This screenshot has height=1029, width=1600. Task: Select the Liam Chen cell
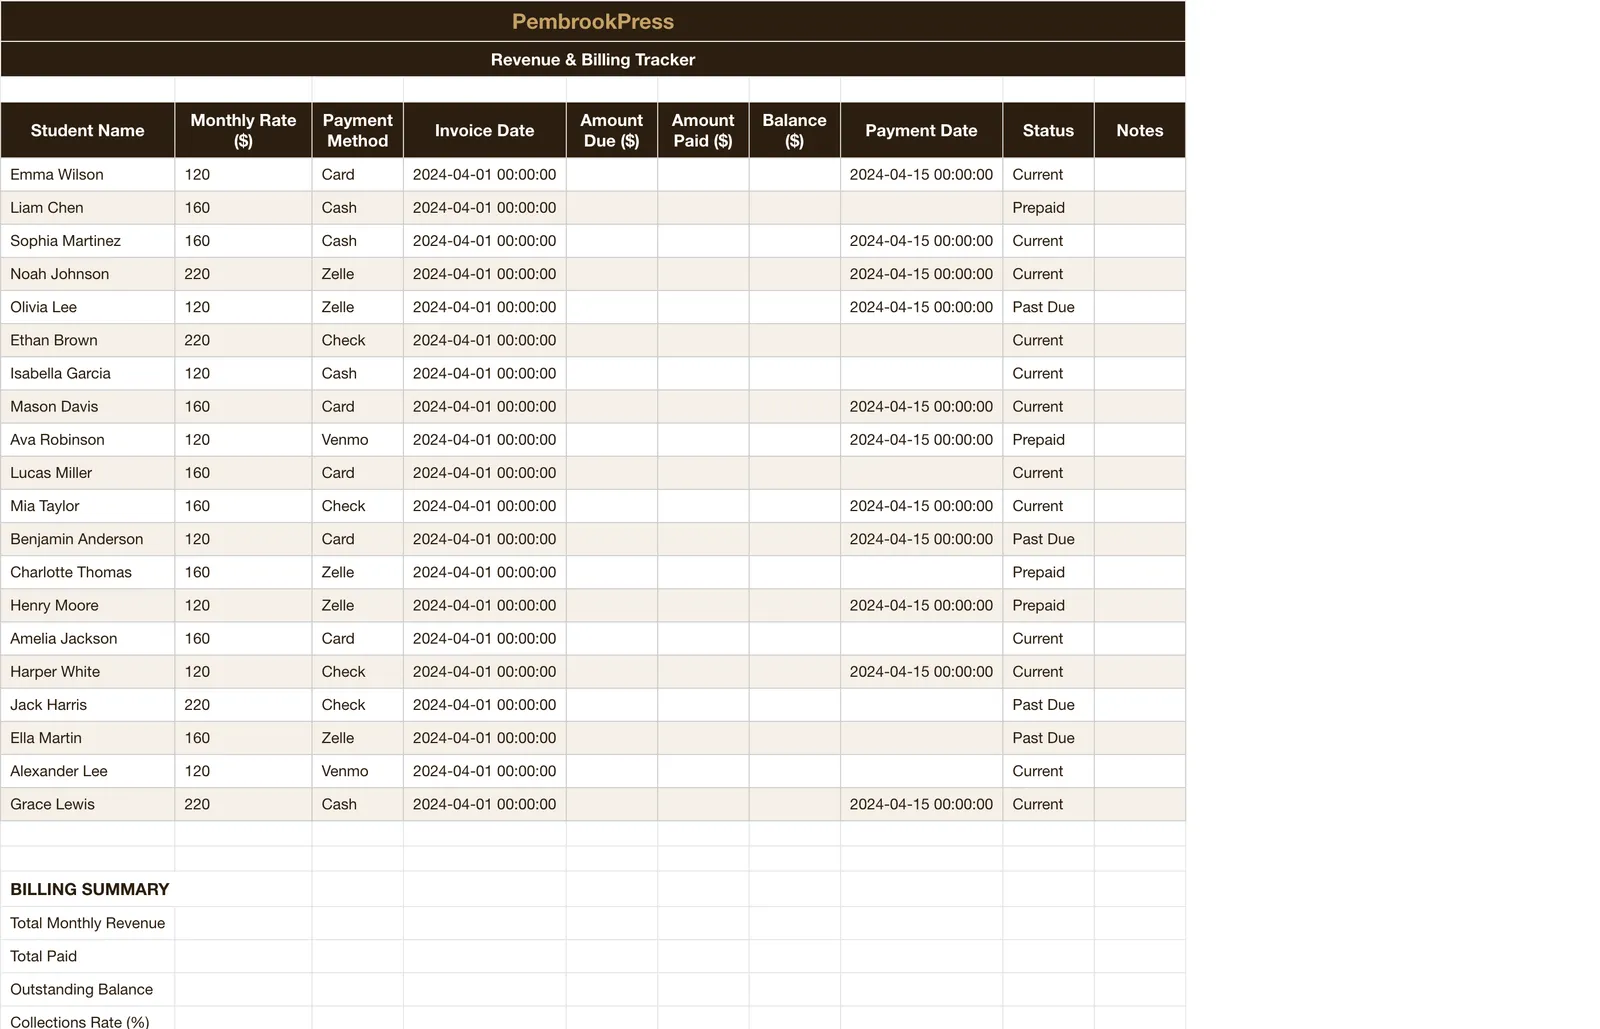tap(88, 207)
